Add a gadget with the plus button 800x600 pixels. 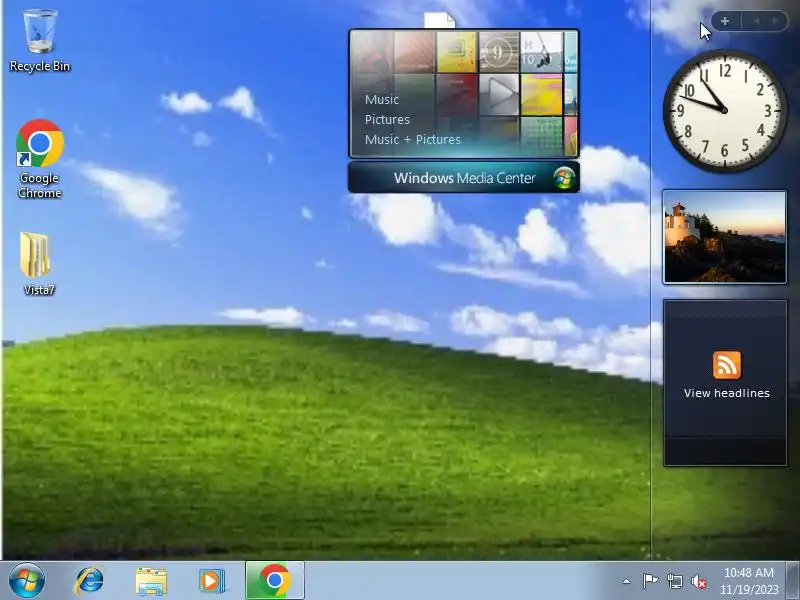[725, 21]
